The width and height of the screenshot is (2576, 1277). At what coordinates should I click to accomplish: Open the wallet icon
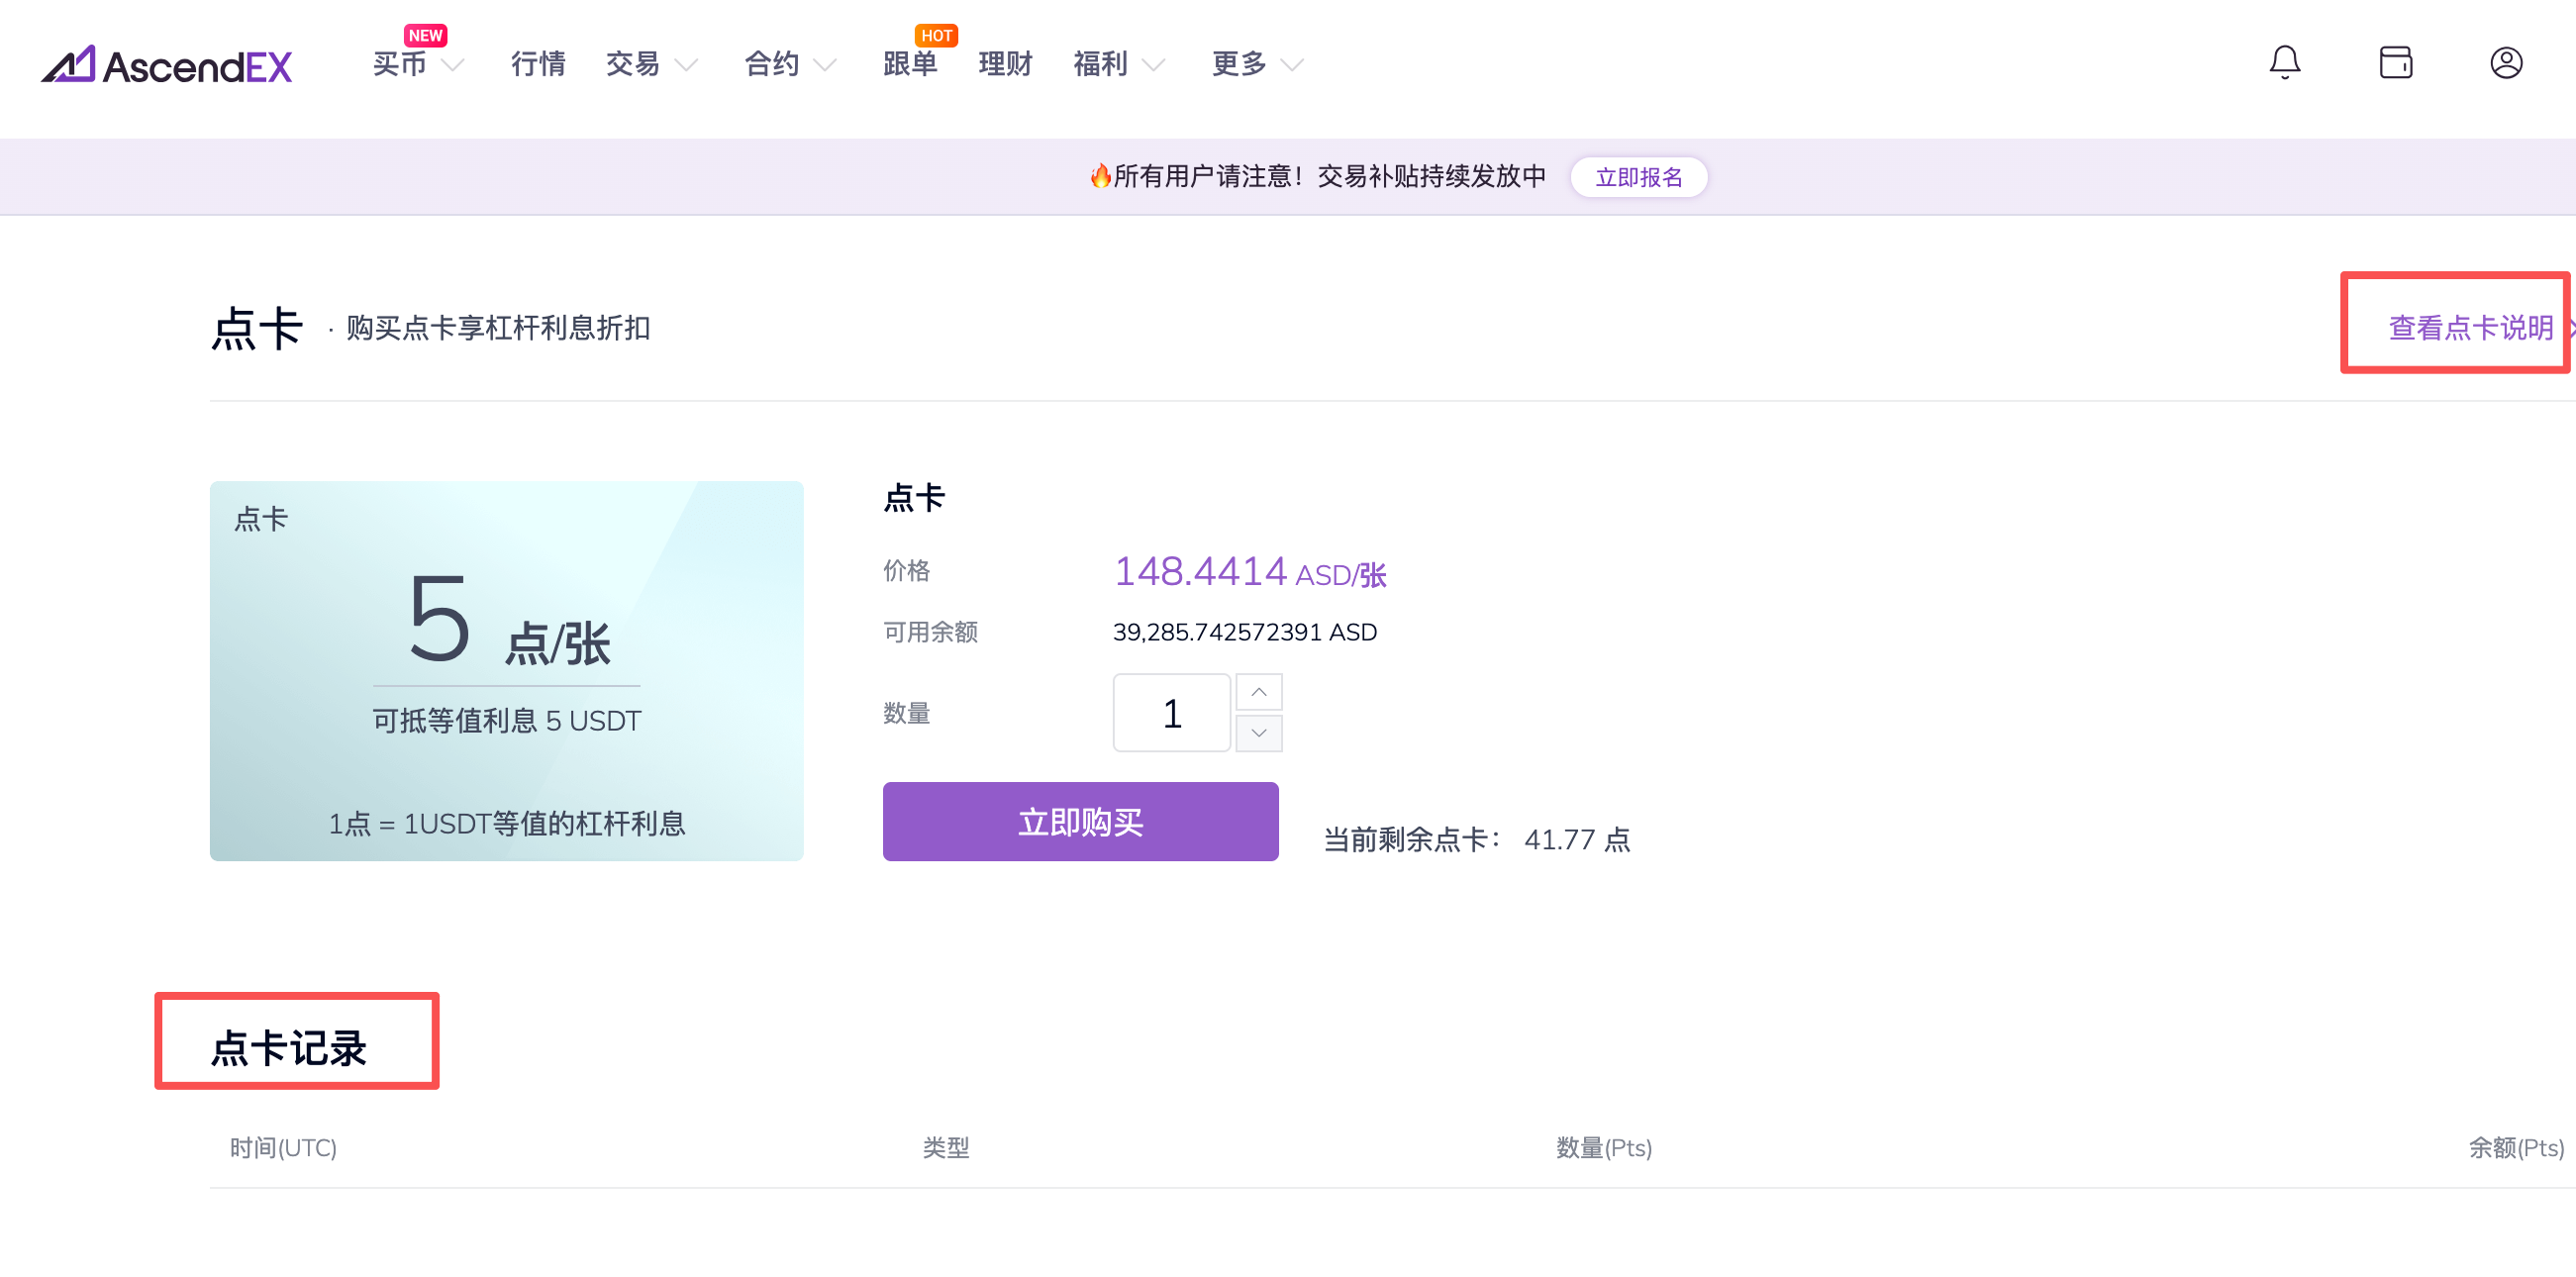tap(2395, 63)
